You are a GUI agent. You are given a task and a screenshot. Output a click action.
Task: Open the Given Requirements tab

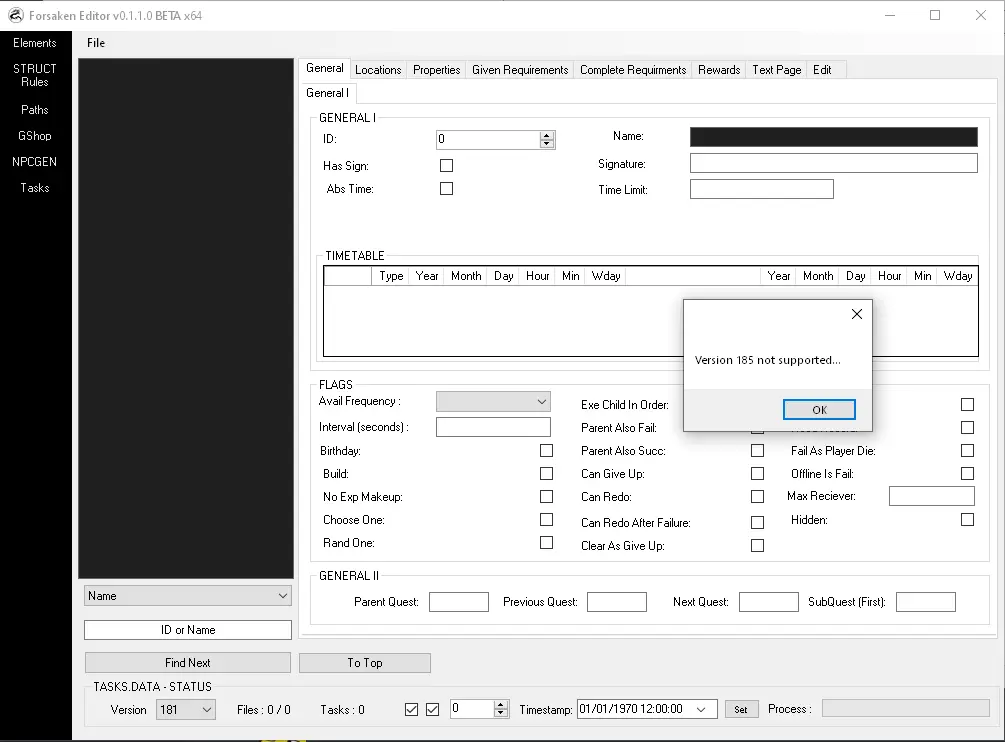coord(520,70)
